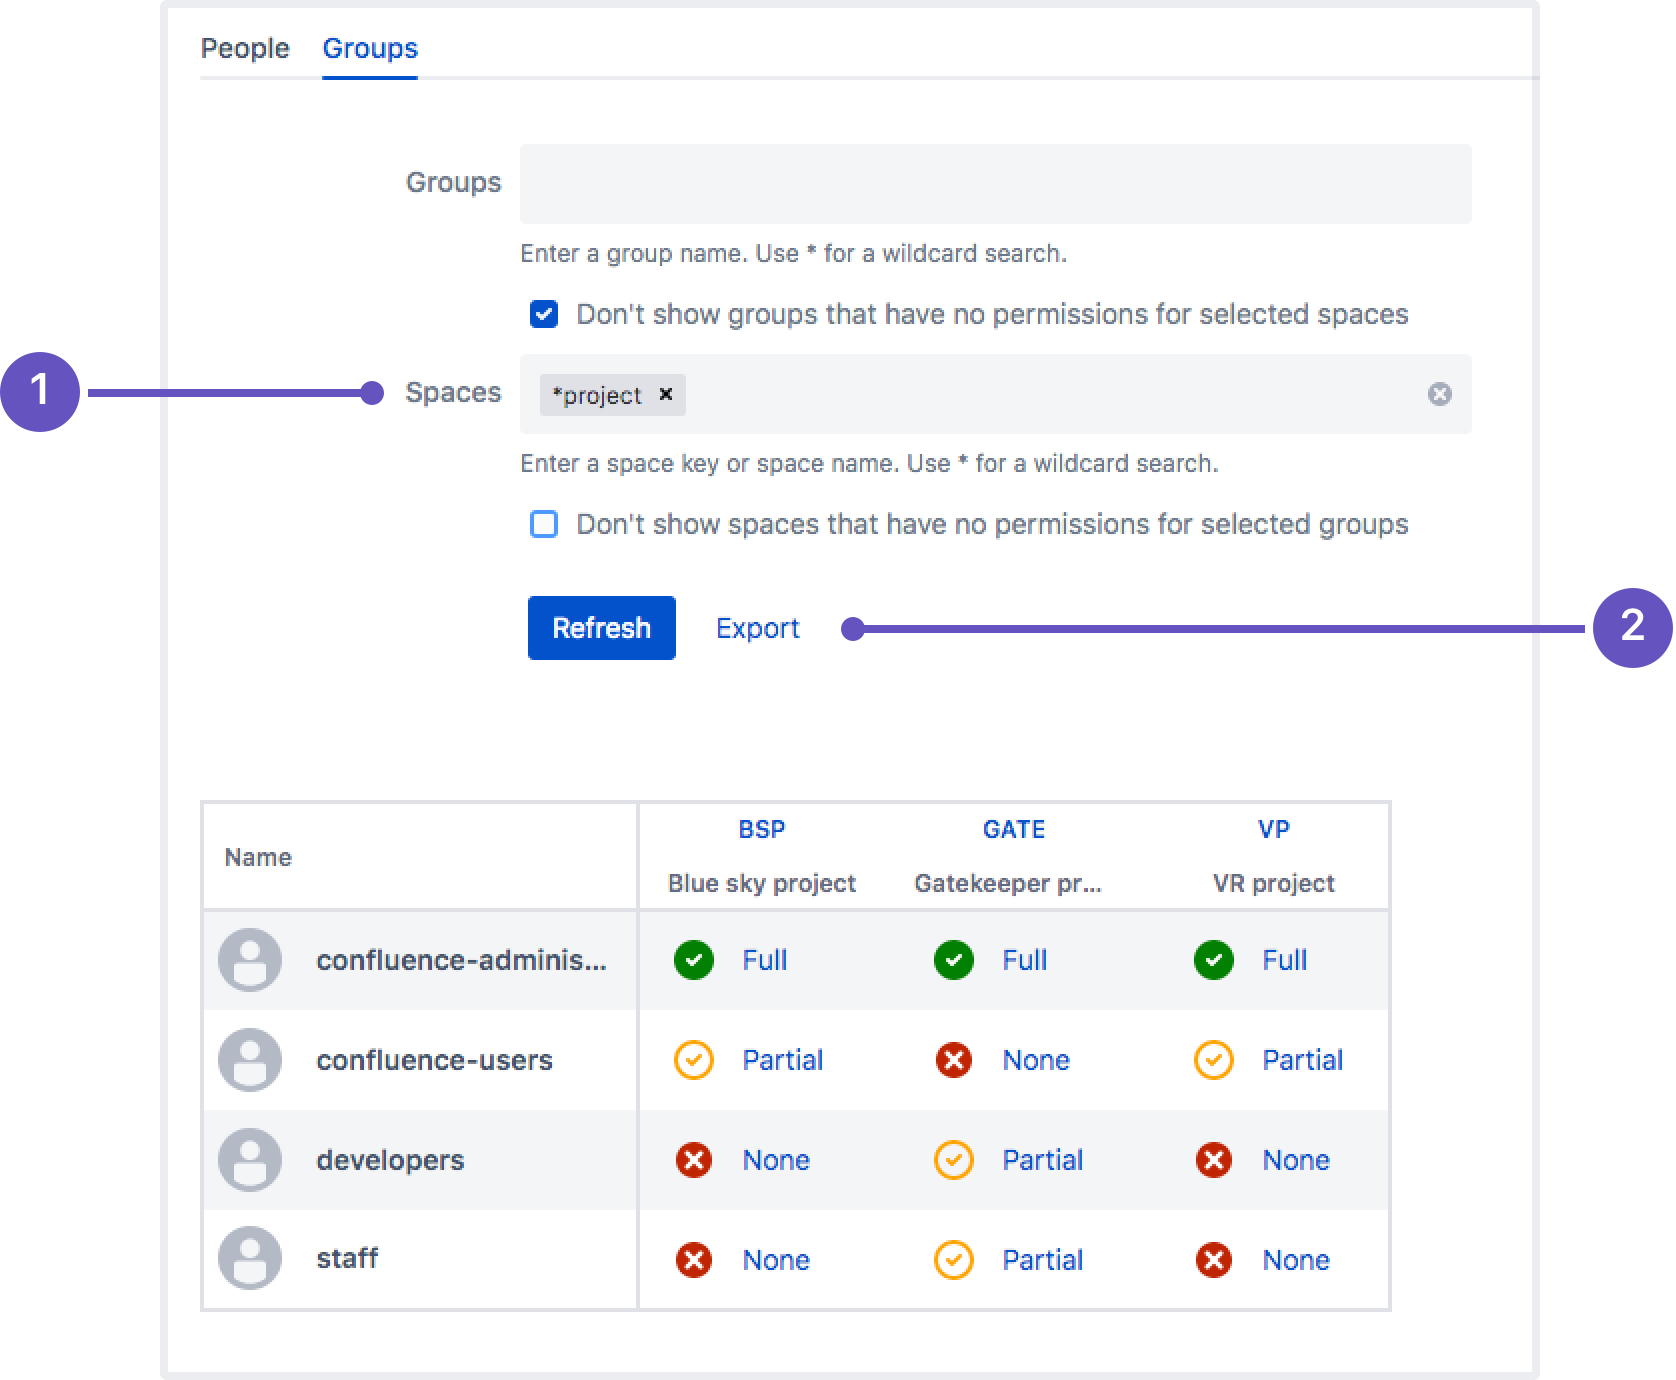Screen dimensions: 1676x1380
Task: Click red cross icon for confluence-users GATE
Action: [954, 1060]
